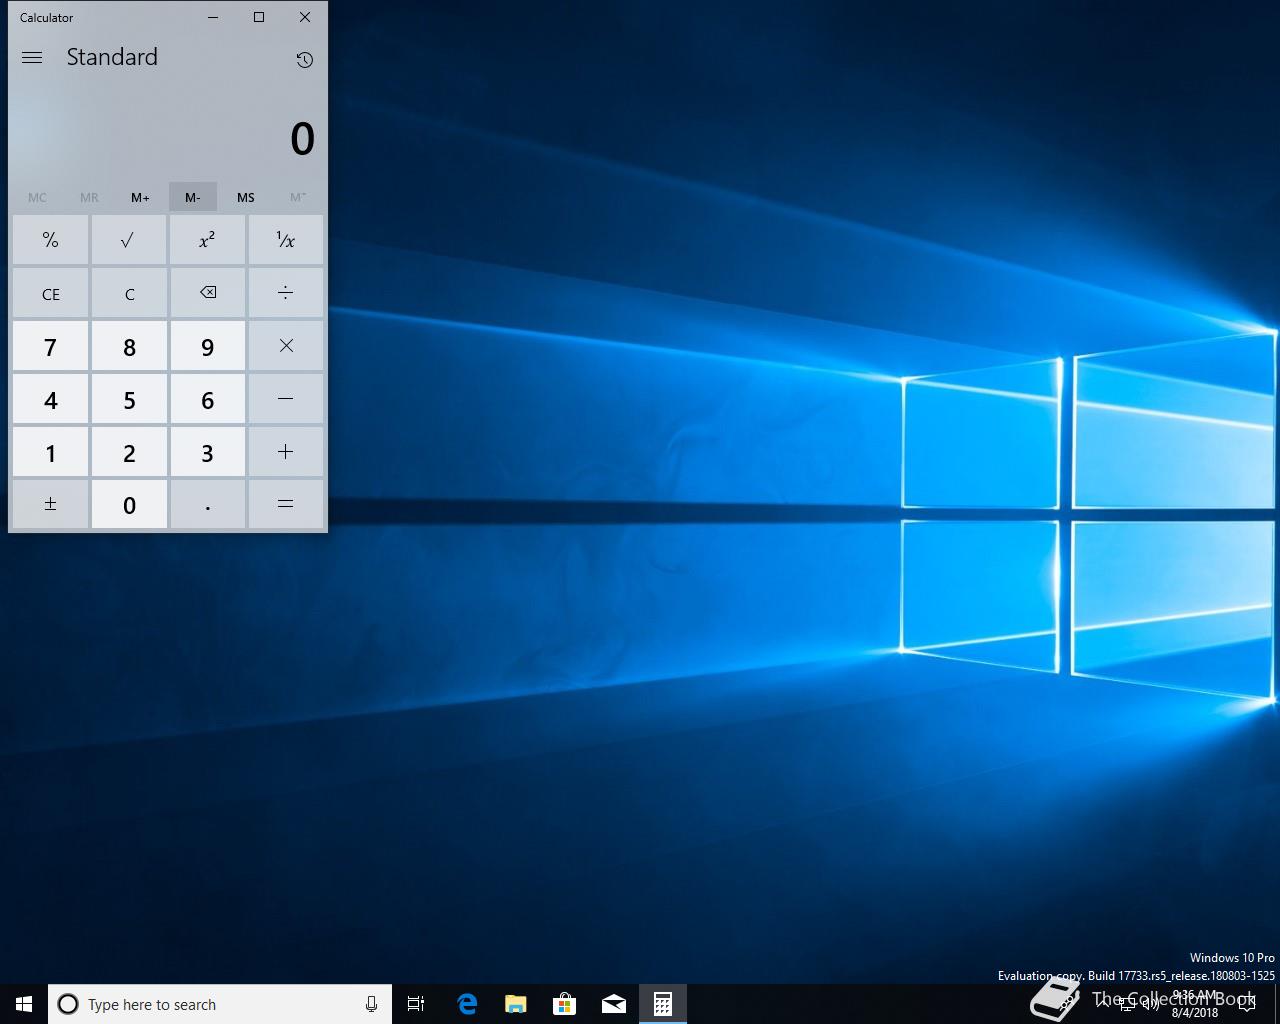Click the percent button
1280x1024 pixels.
pyautogui.click(x=50, y=240)
